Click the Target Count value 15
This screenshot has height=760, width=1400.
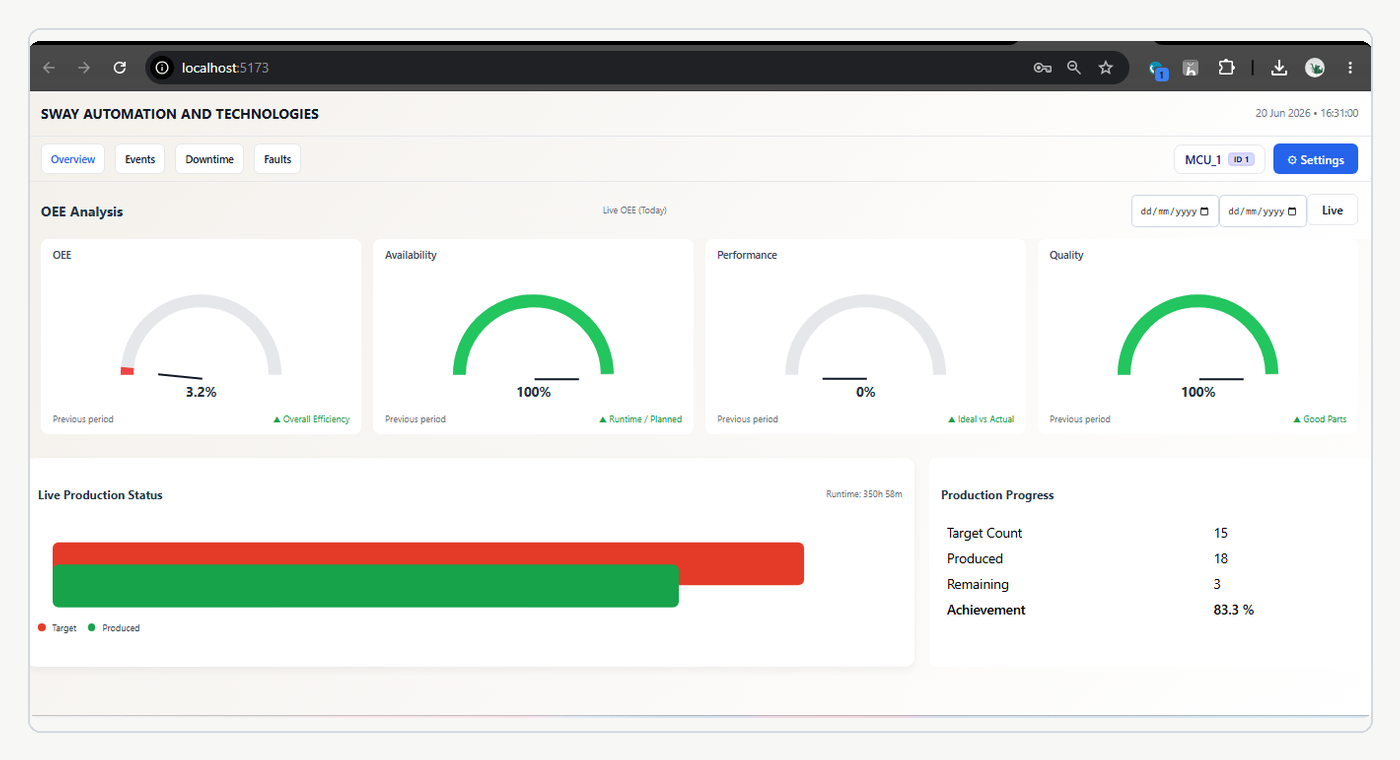tap(1221, 533)
